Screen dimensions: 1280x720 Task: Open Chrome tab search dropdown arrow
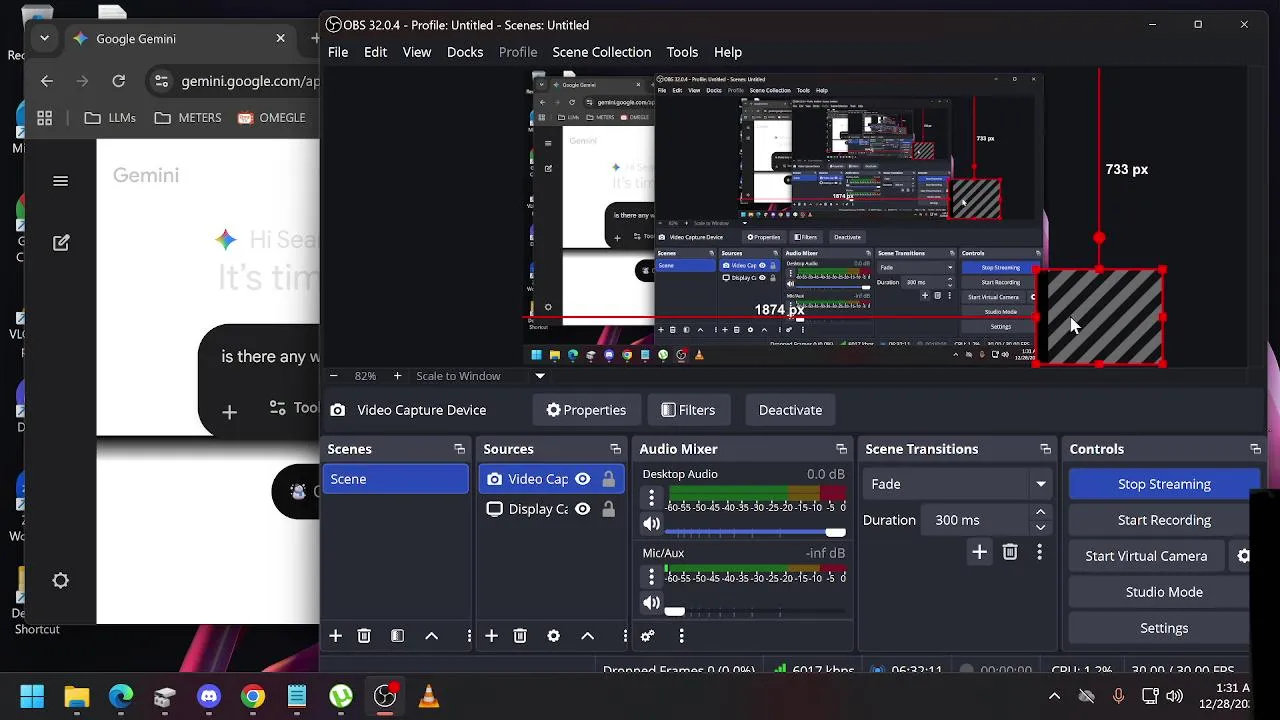(44, 38)
